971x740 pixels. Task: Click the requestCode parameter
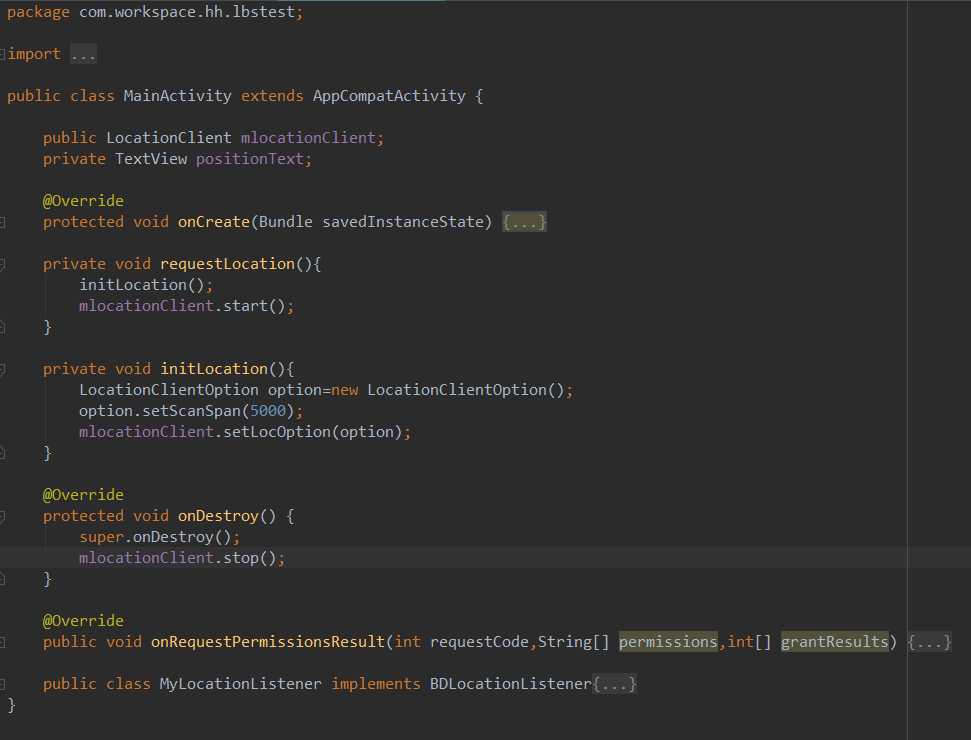479,642
